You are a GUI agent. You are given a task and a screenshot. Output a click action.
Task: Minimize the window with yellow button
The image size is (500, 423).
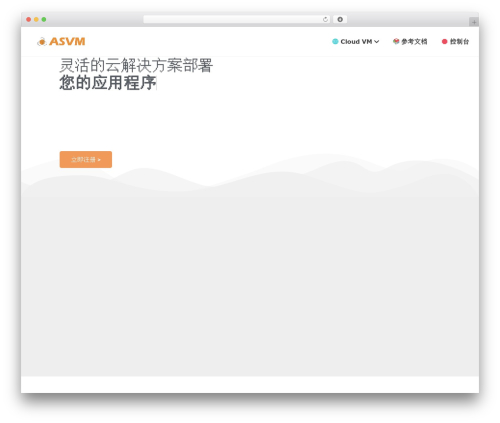(x=36, y=19)
